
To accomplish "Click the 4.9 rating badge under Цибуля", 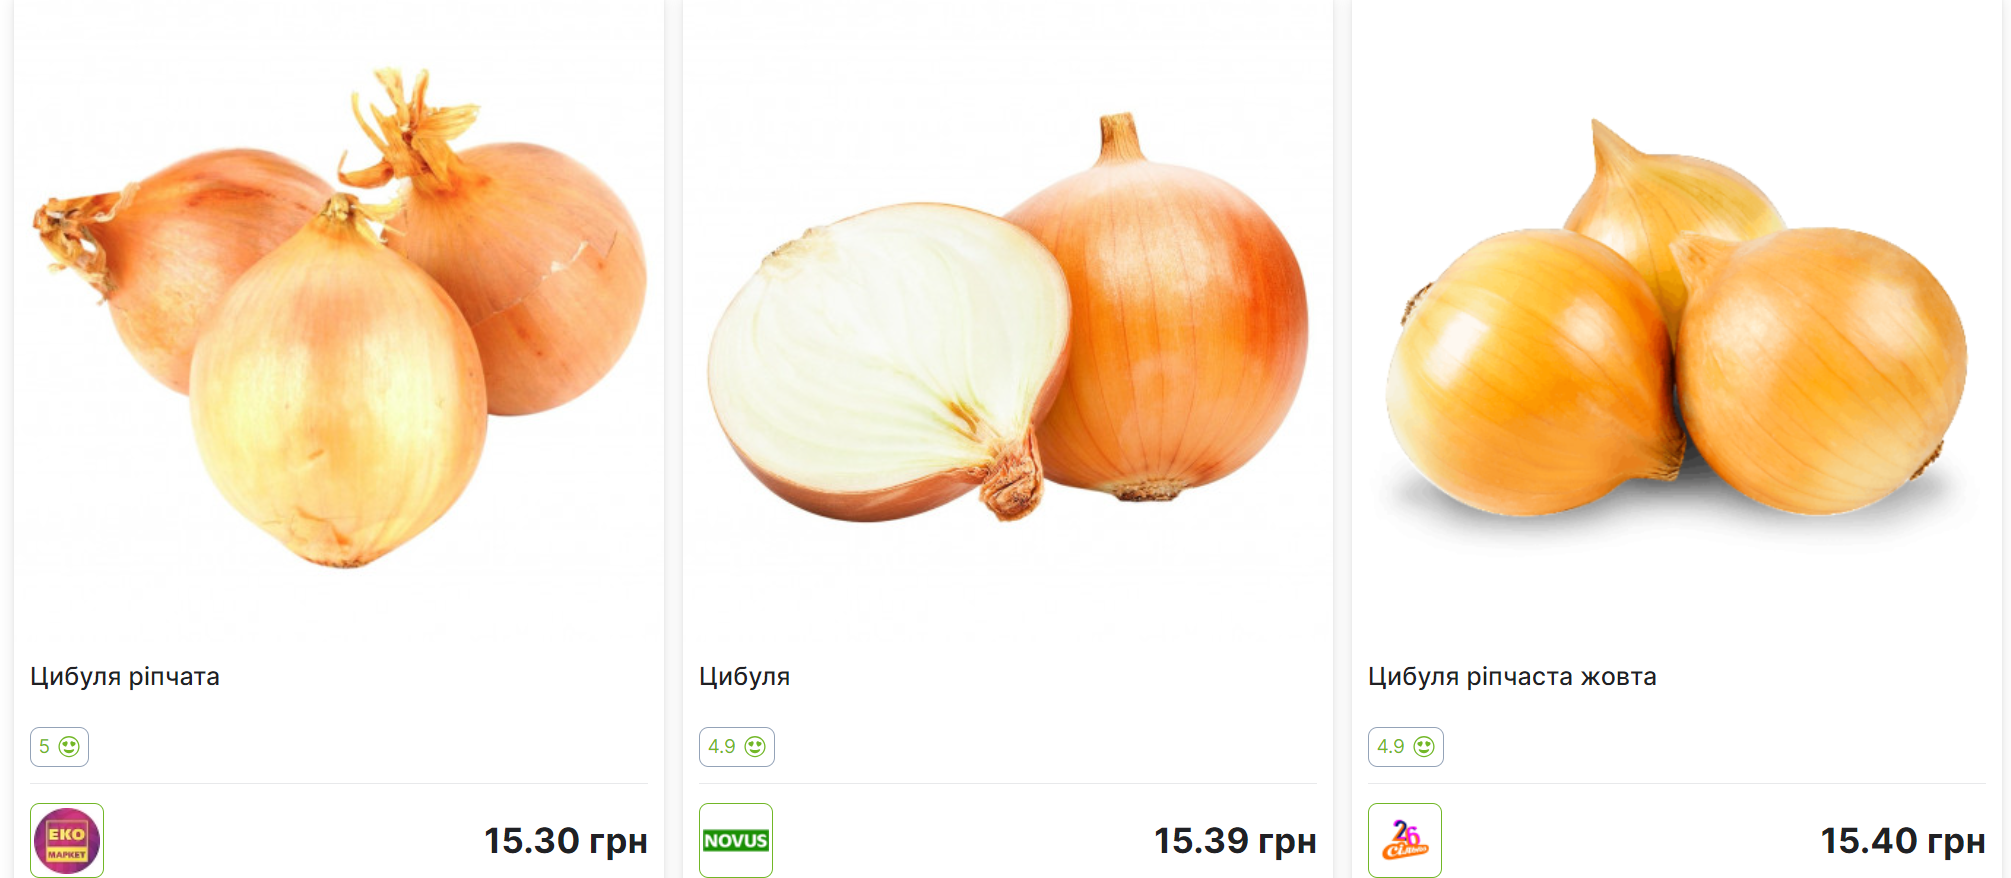I will click(737, 747).
